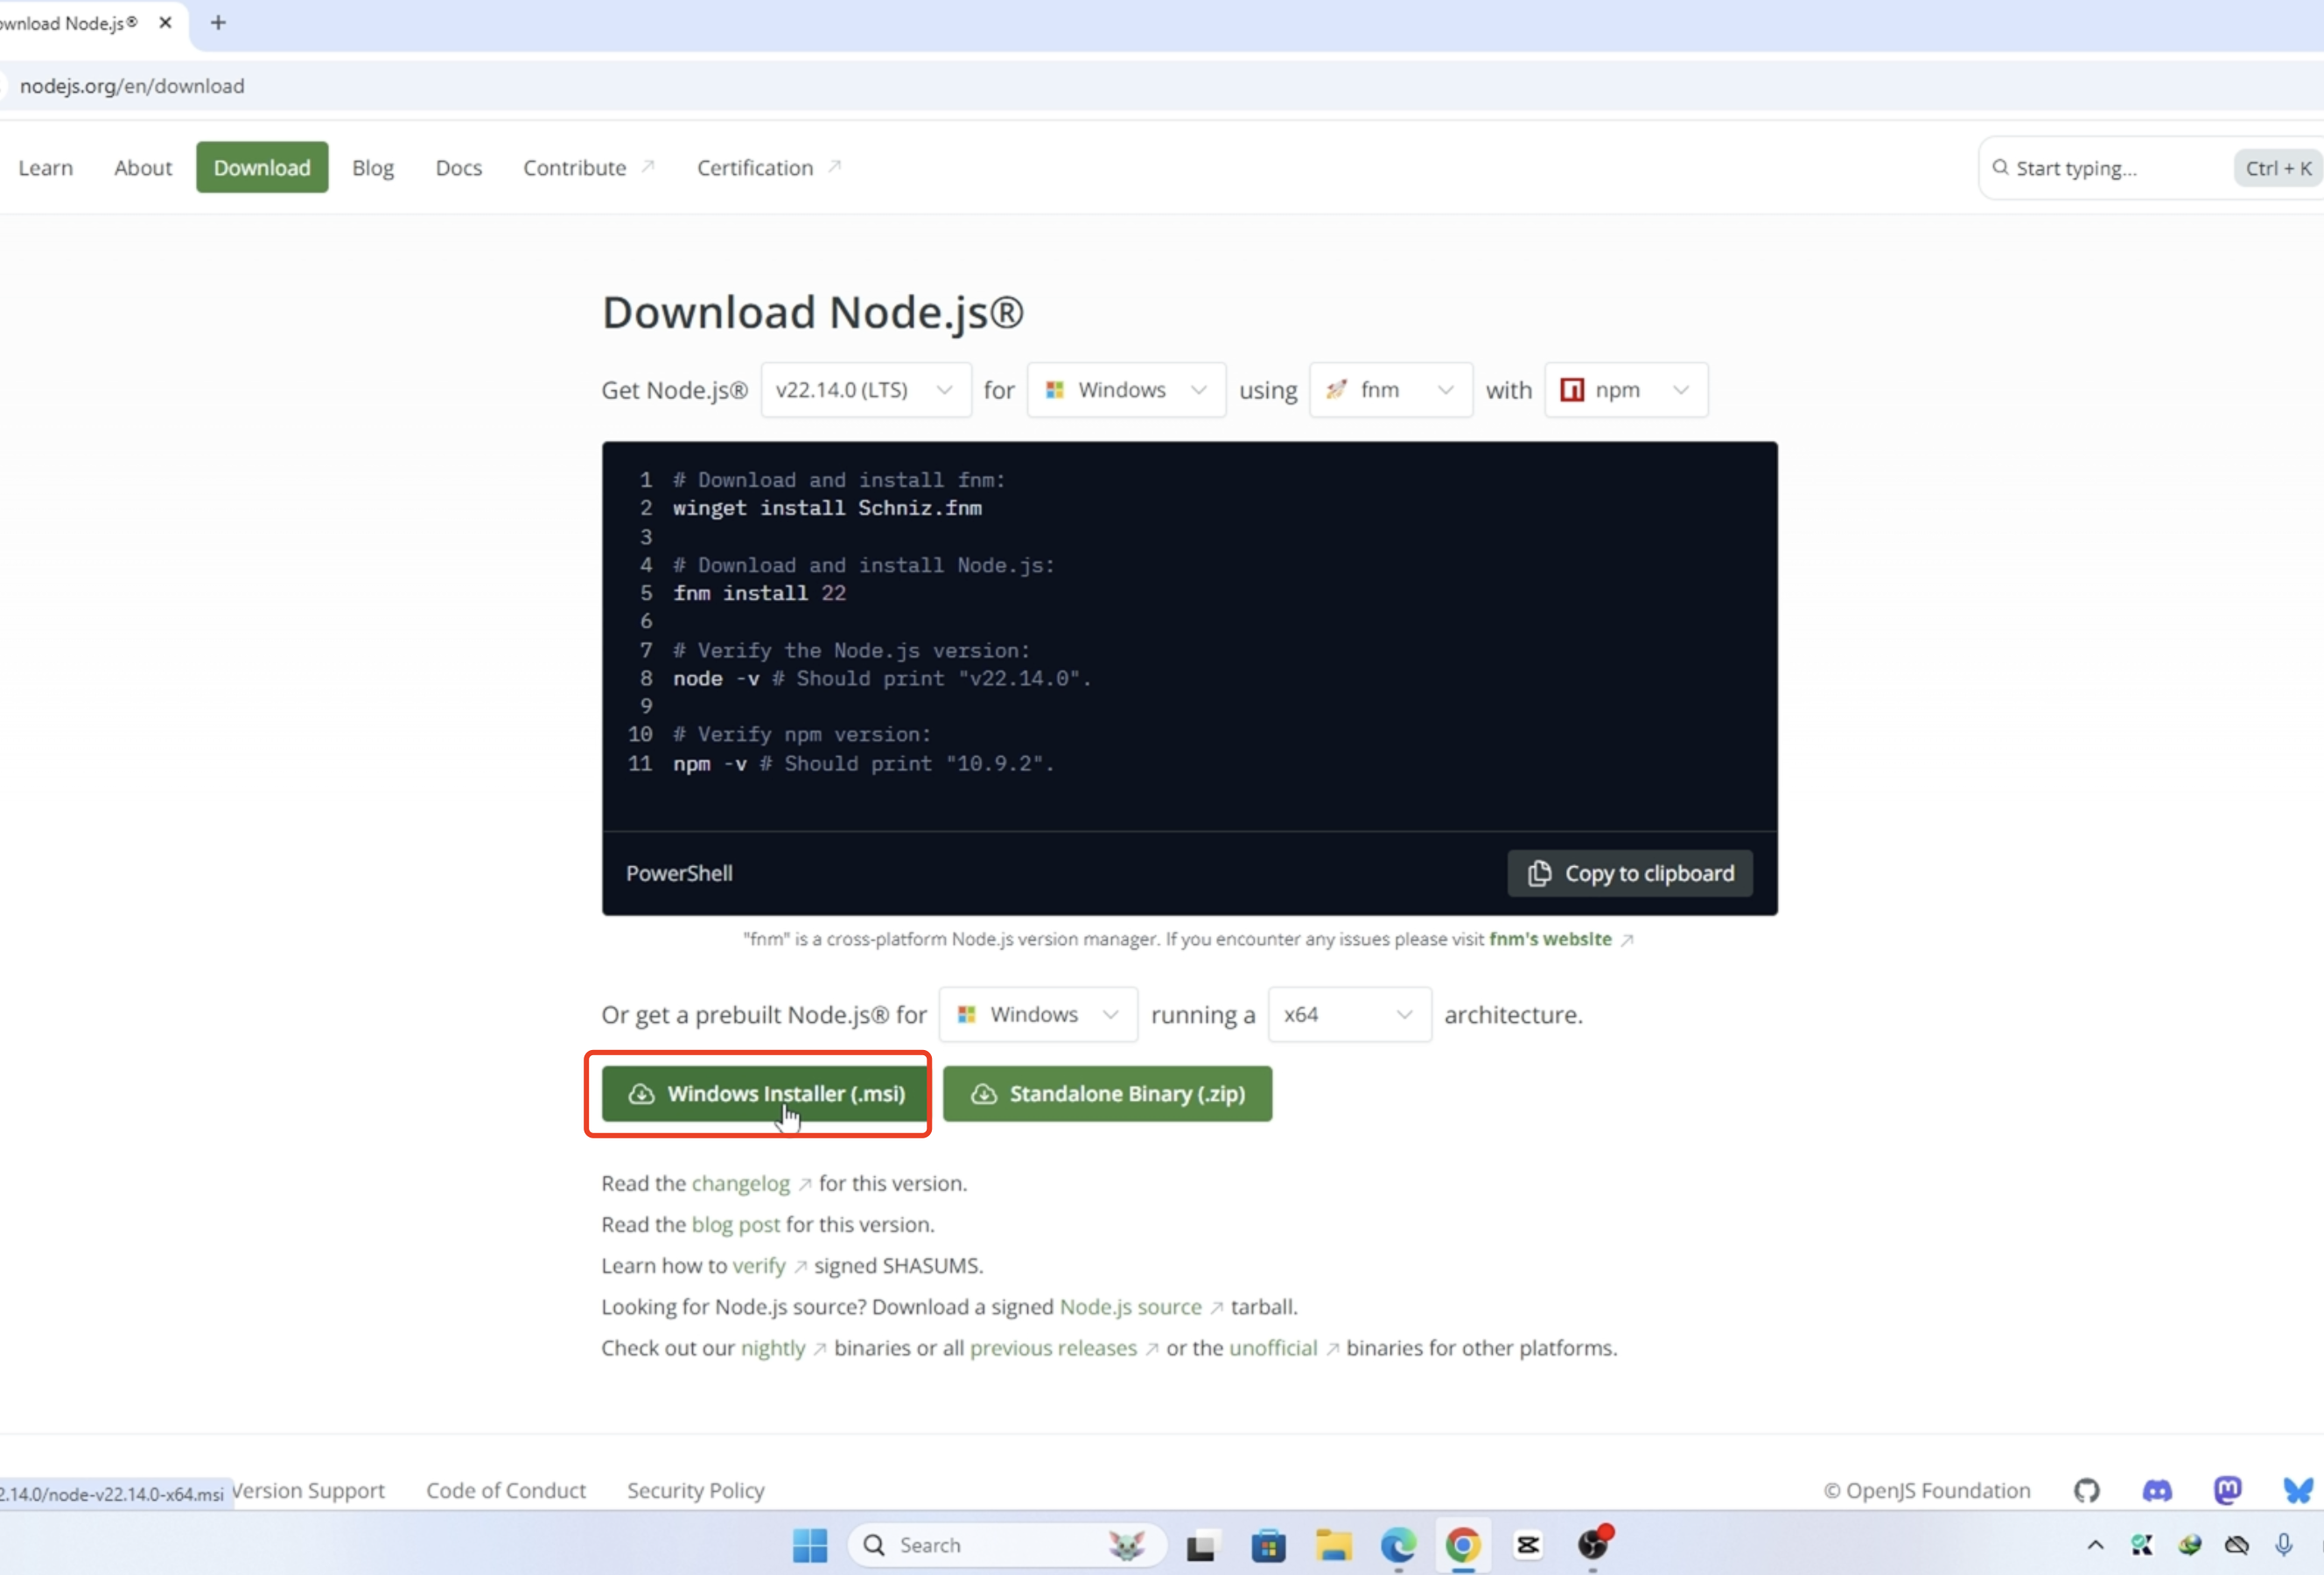Image resolution: width=2324 pixels, height=1575 pixels.
Task: Open the x64 architecture dropdown
Action: (x=1348, y=1014)
